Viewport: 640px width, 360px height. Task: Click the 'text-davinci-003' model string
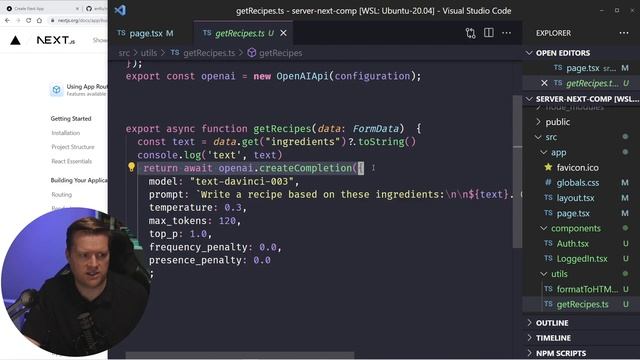(241, 181)
